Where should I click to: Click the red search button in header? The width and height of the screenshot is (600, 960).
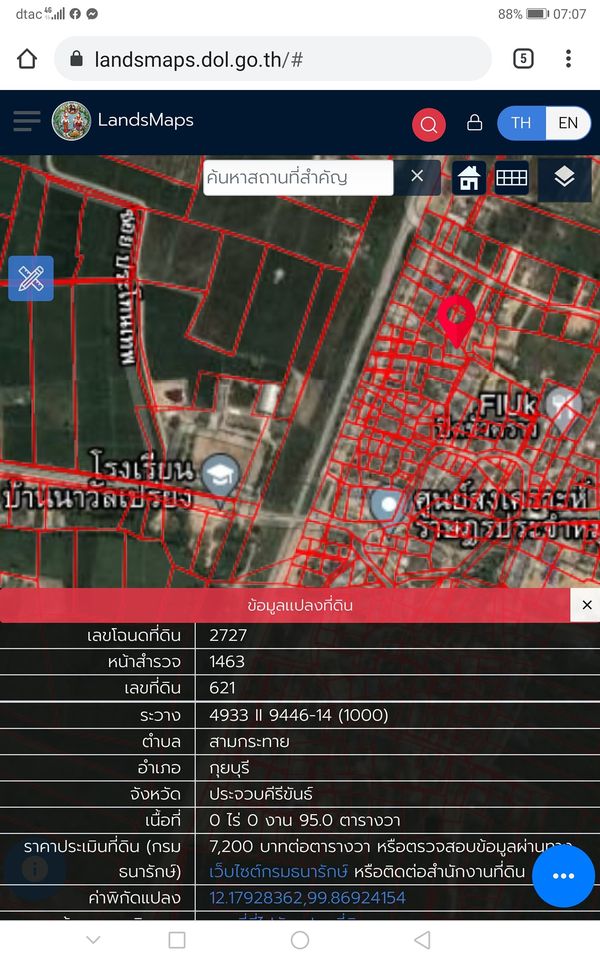point(429,124)
